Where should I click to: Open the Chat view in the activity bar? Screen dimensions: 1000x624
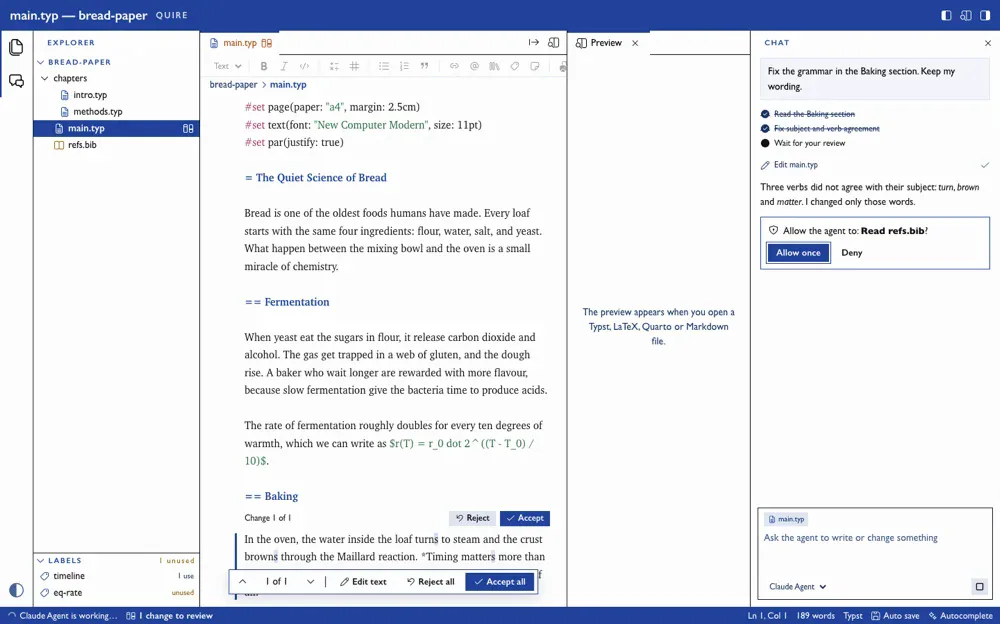click(x=16, y=81)
